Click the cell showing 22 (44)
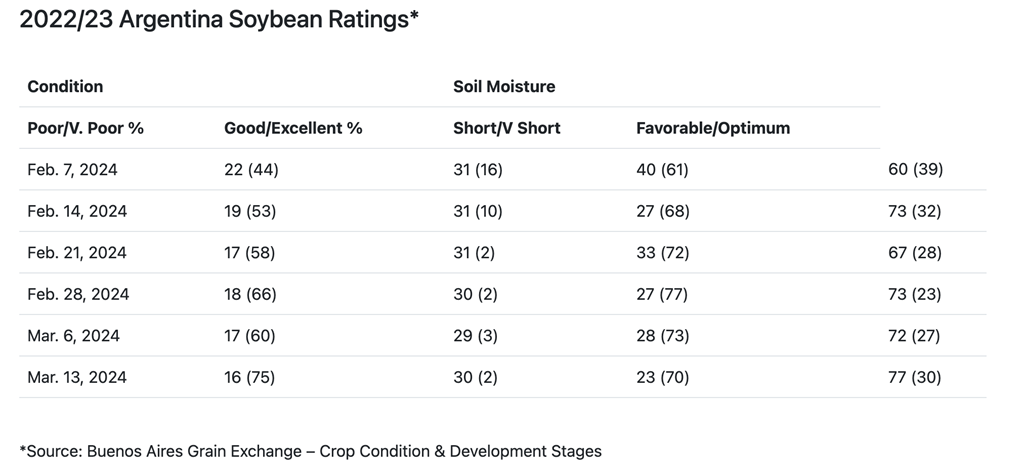The height and width of the screenshot is (475, 1024). (x=252, y=170)
